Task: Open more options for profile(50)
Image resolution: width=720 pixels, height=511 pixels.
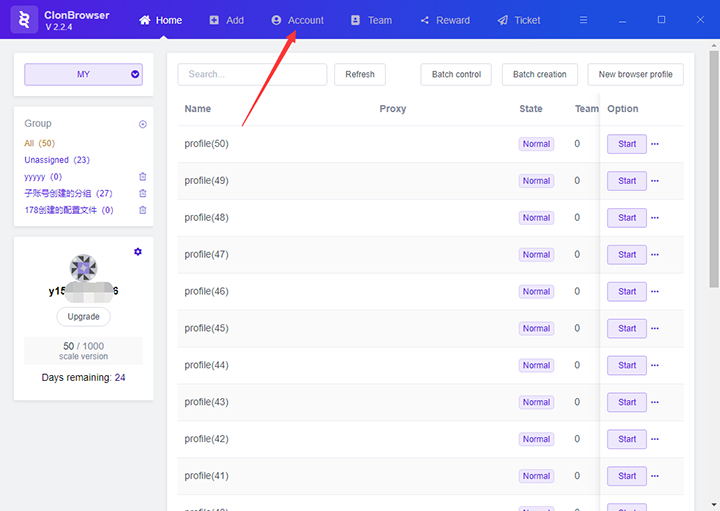Action: pos(656,144)
